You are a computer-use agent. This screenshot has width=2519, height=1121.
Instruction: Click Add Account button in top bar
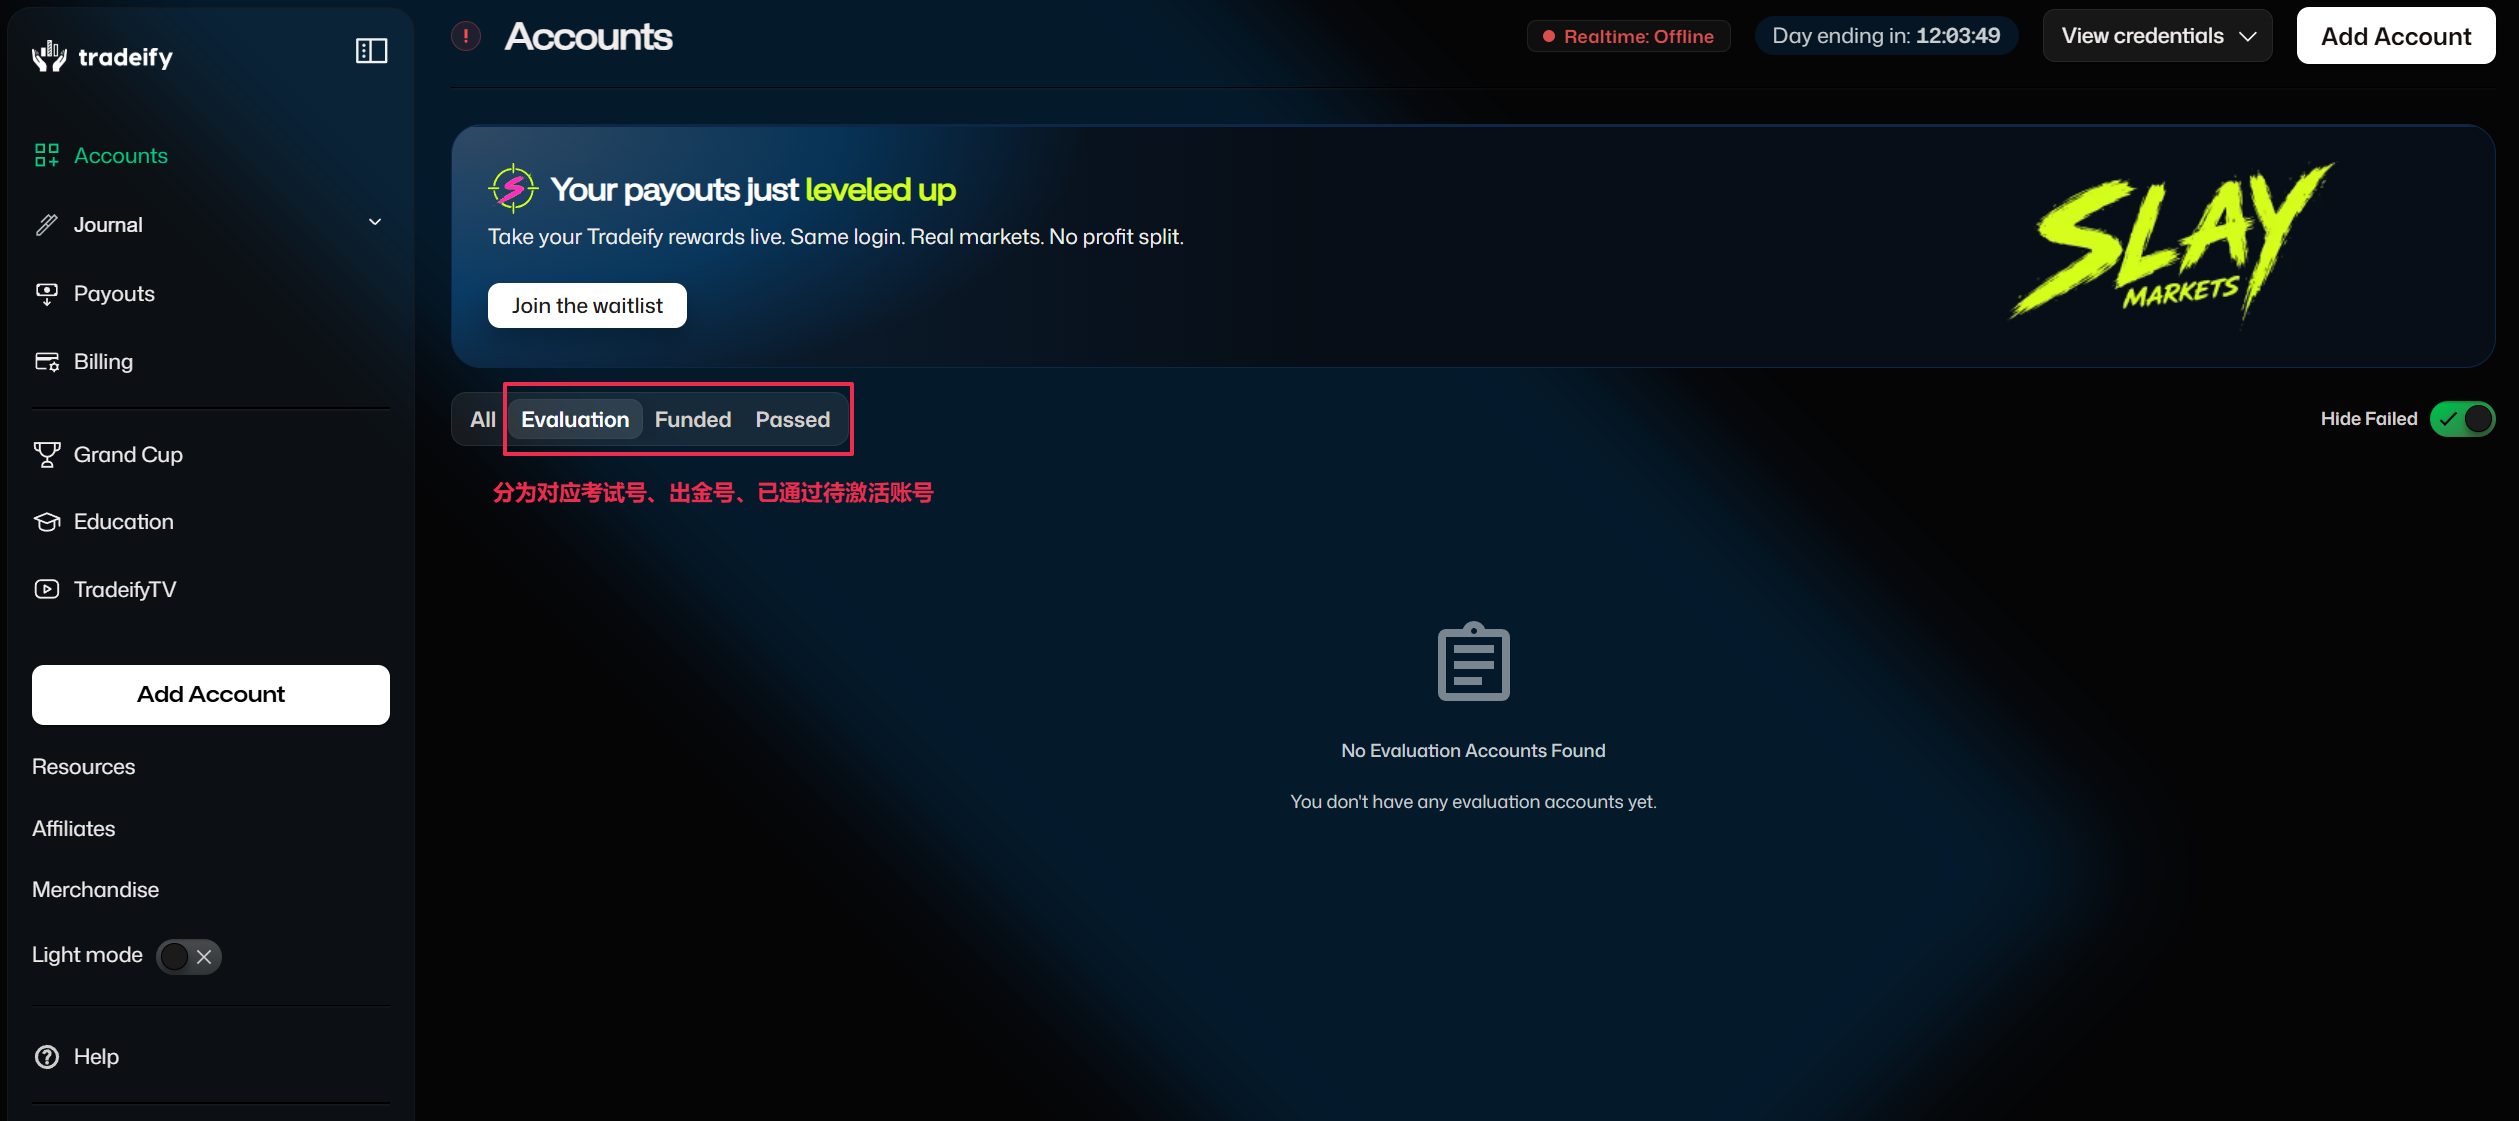click(2396, 36)
